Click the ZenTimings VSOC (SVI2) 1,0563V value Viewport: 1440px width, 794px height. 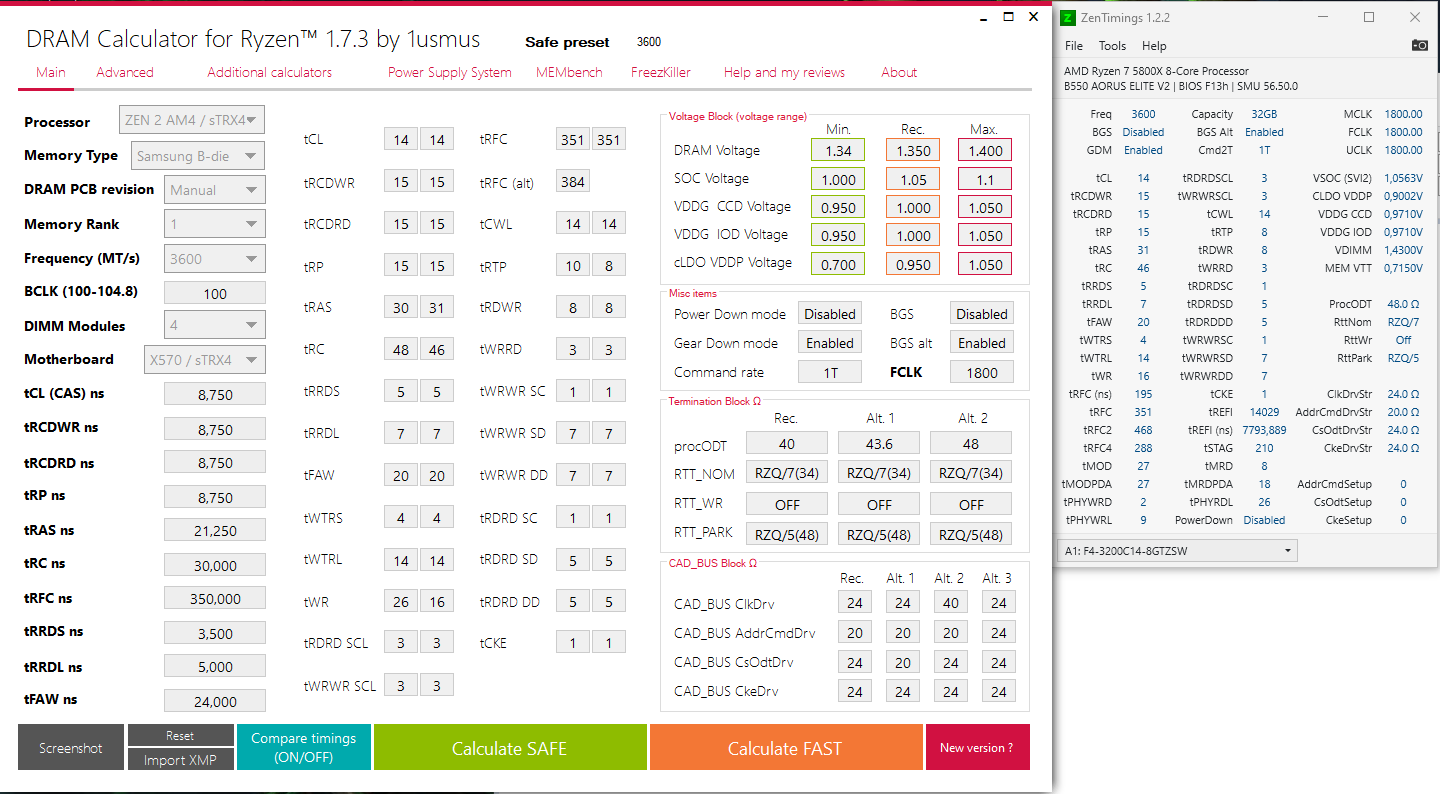pyautogui.click(x=1403, y=178)
